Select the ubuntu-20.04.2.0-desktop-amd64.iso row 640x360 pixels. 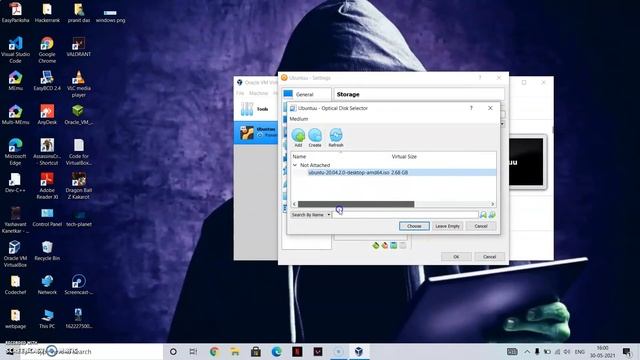click(x=393, y=173)
